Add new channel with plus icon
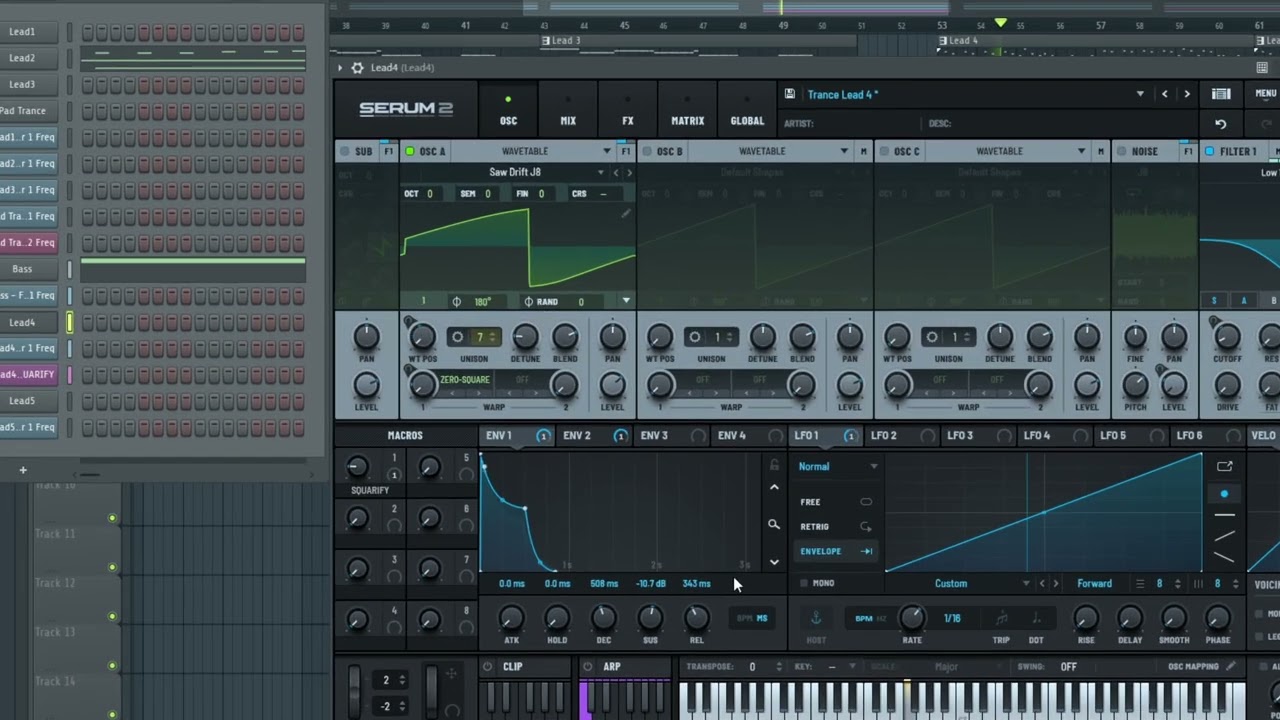The image size is (1280, 720). (x=23, y=470)
